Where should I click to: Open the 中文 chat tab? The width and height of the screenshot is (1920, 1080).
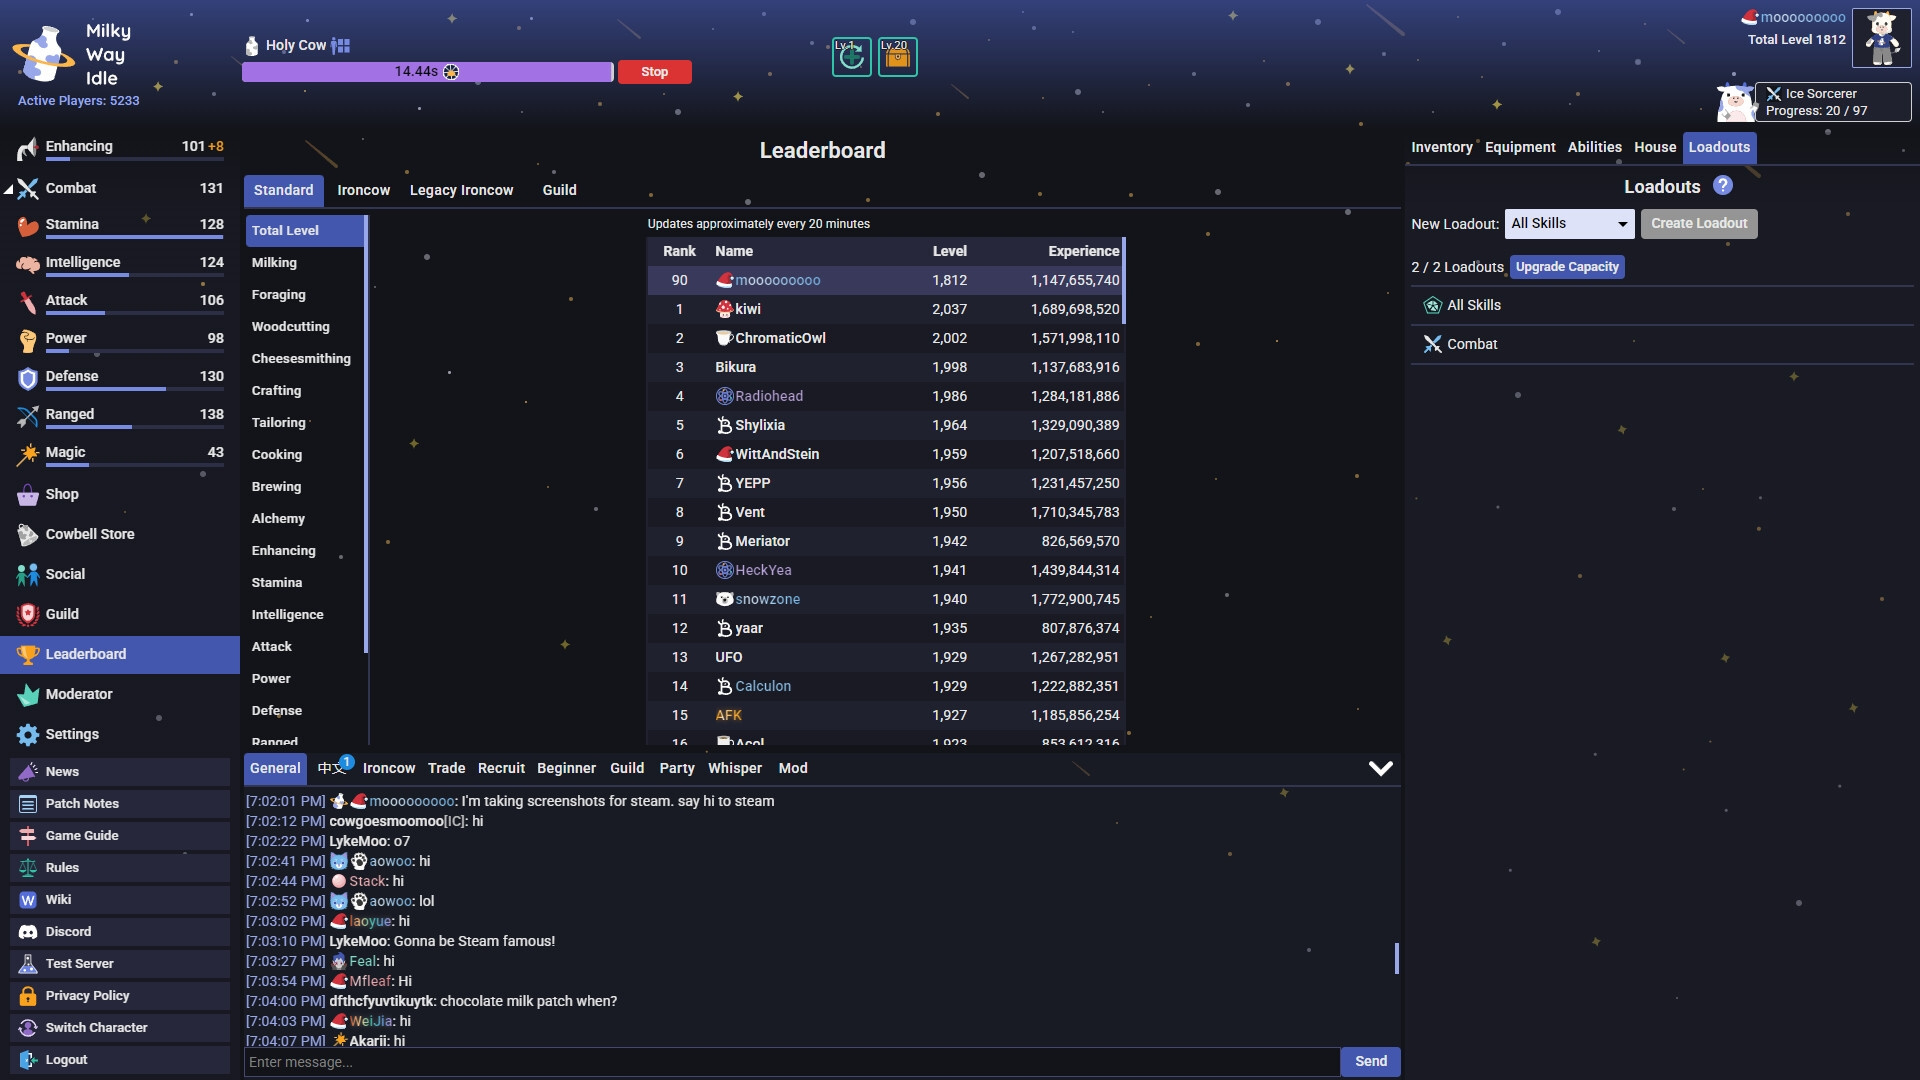332,768
